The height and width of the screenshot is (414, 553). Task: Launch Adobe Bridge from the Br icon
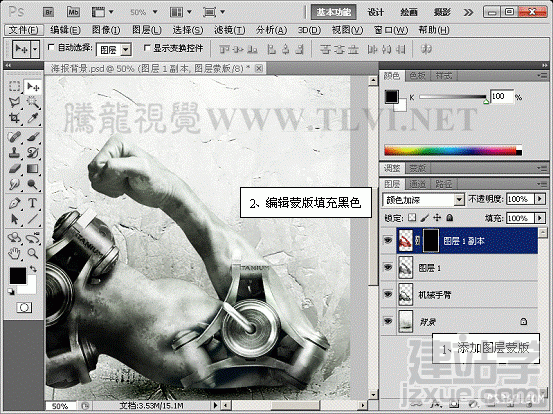coord(49,12)
